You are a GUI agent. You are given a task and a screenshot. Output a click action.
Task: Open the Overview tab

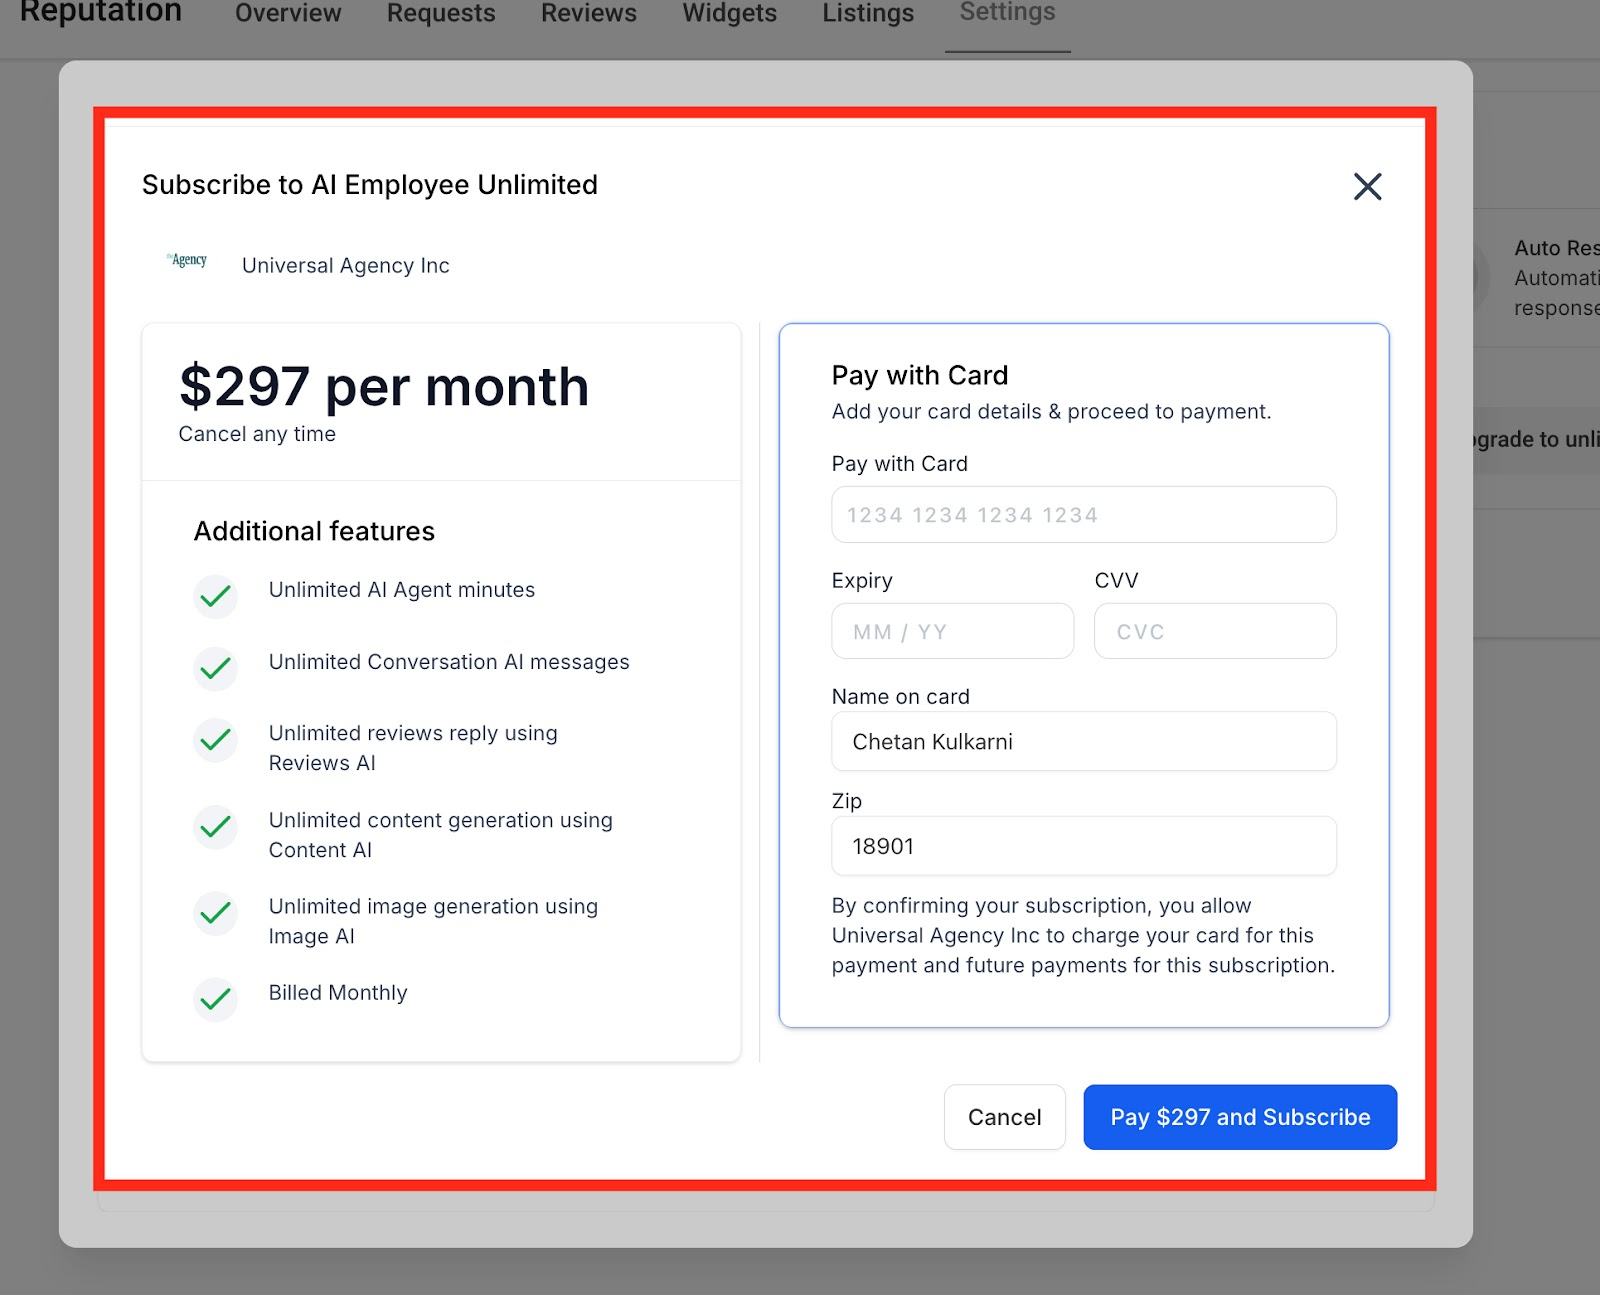288,14
